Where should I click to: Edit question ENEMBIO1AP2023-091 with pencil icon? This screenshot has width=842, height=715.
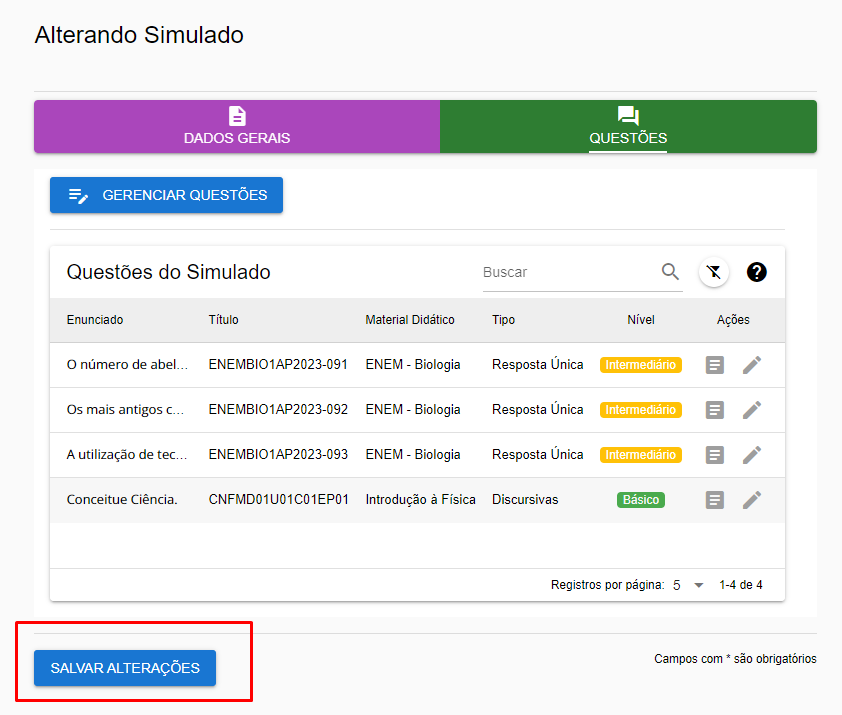(x=752, y=365)
